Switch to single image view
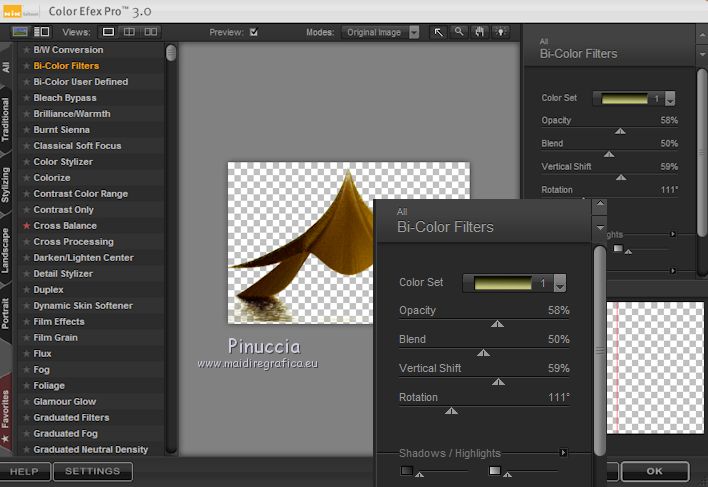Image resolution: width=708 pixels, height=487 pixels. tap(108, 32)
